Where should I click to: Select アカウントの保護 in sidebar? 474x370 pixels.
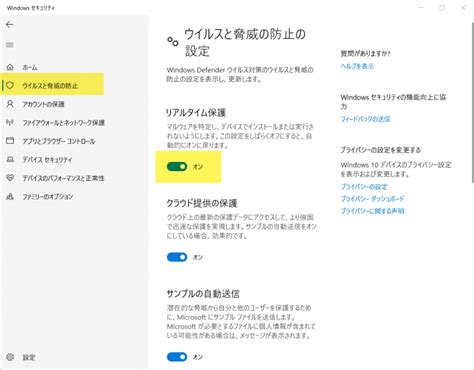43,104
